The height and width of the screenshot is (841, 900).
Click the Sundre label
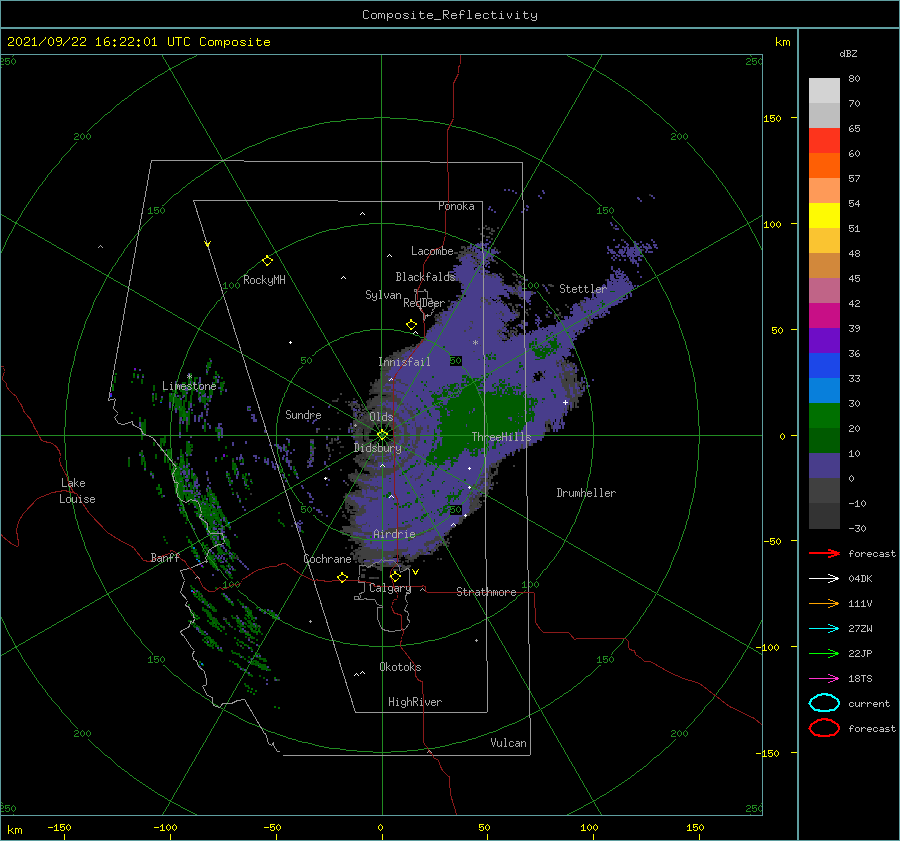(x=303, y=414)
